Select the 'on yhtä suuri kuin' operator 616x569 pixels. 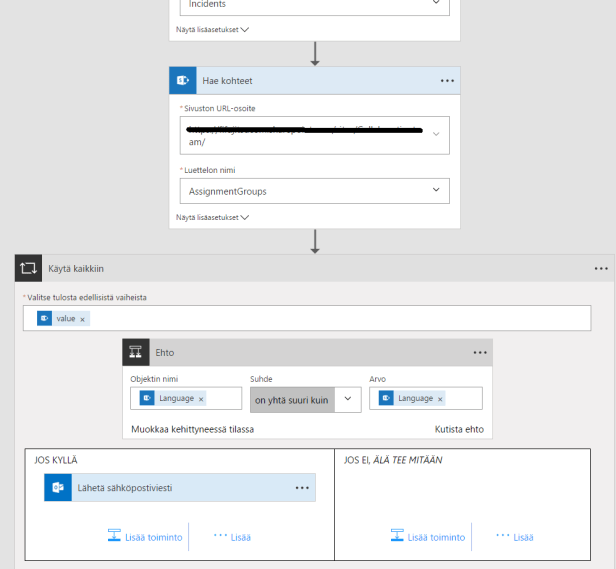(292, 400)
